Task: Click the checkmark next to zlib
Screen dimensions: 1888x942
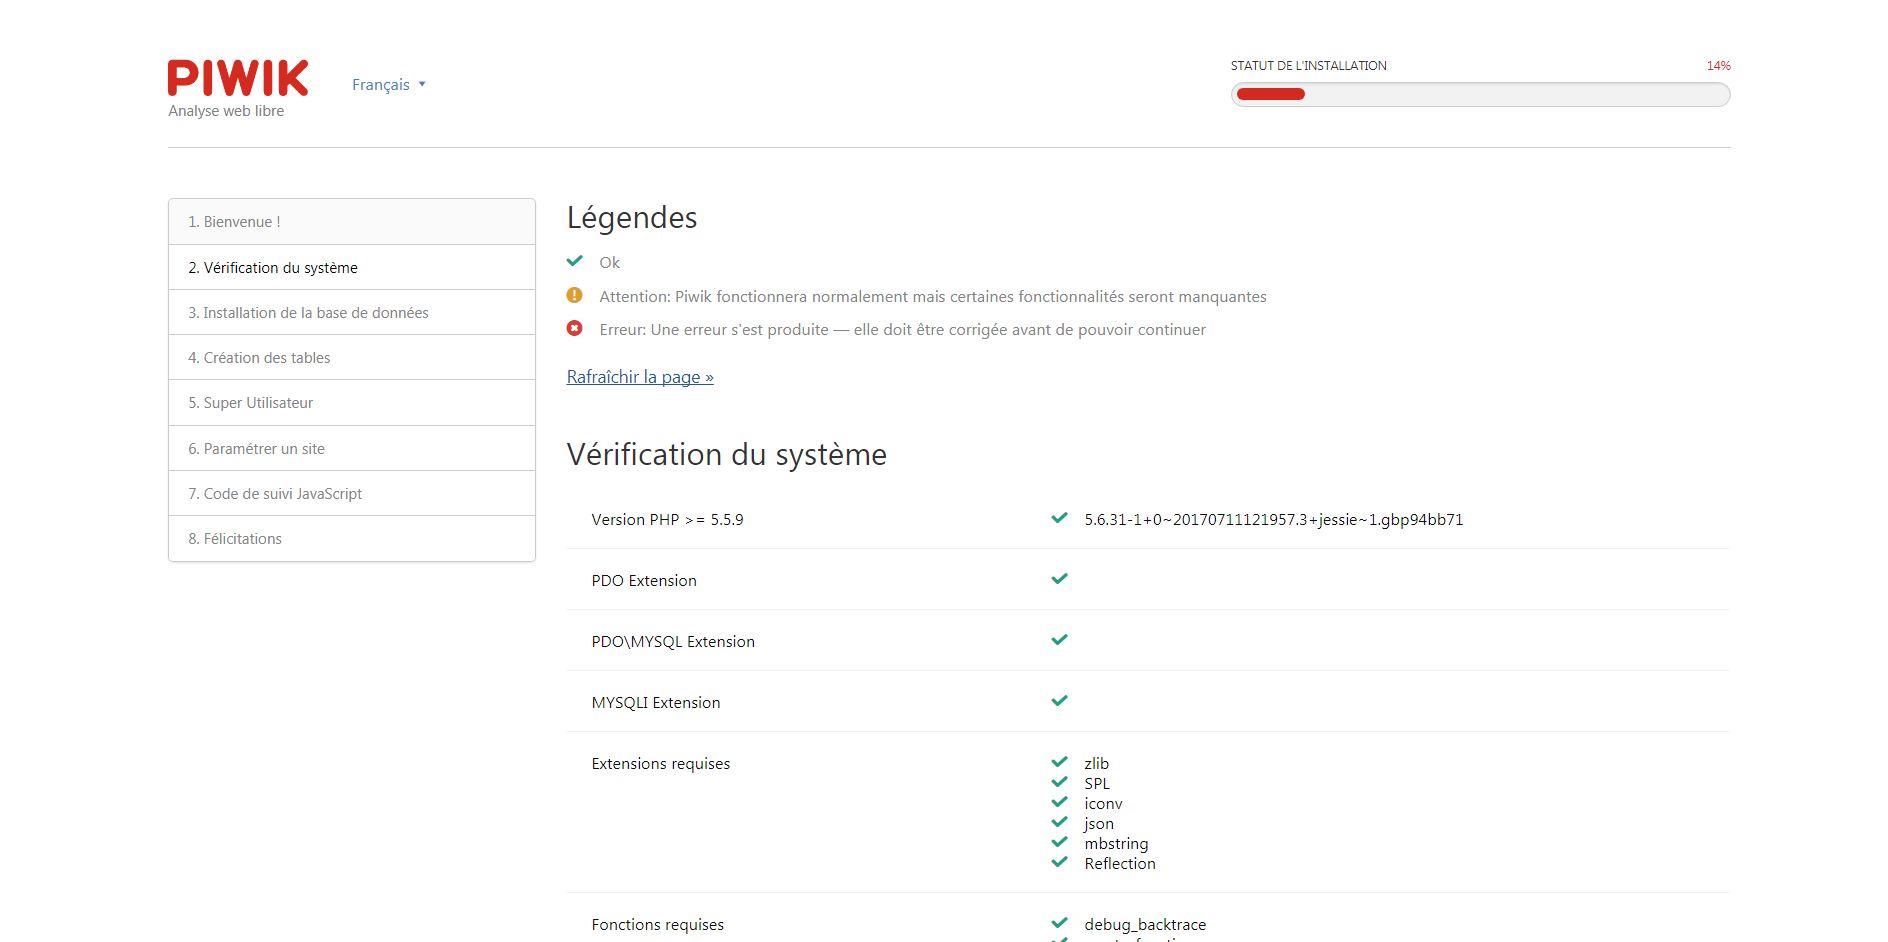Action: coord(1060,762)
